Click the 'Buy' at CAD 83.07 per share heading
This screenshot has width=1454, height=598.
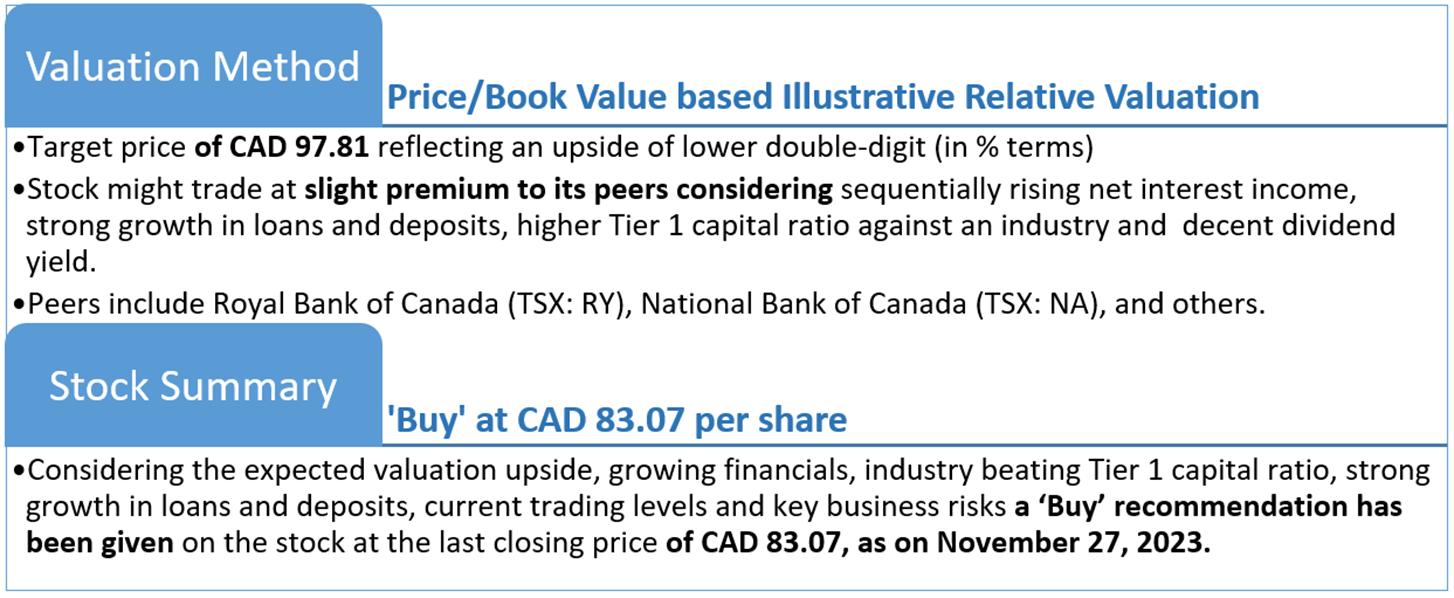616,420
